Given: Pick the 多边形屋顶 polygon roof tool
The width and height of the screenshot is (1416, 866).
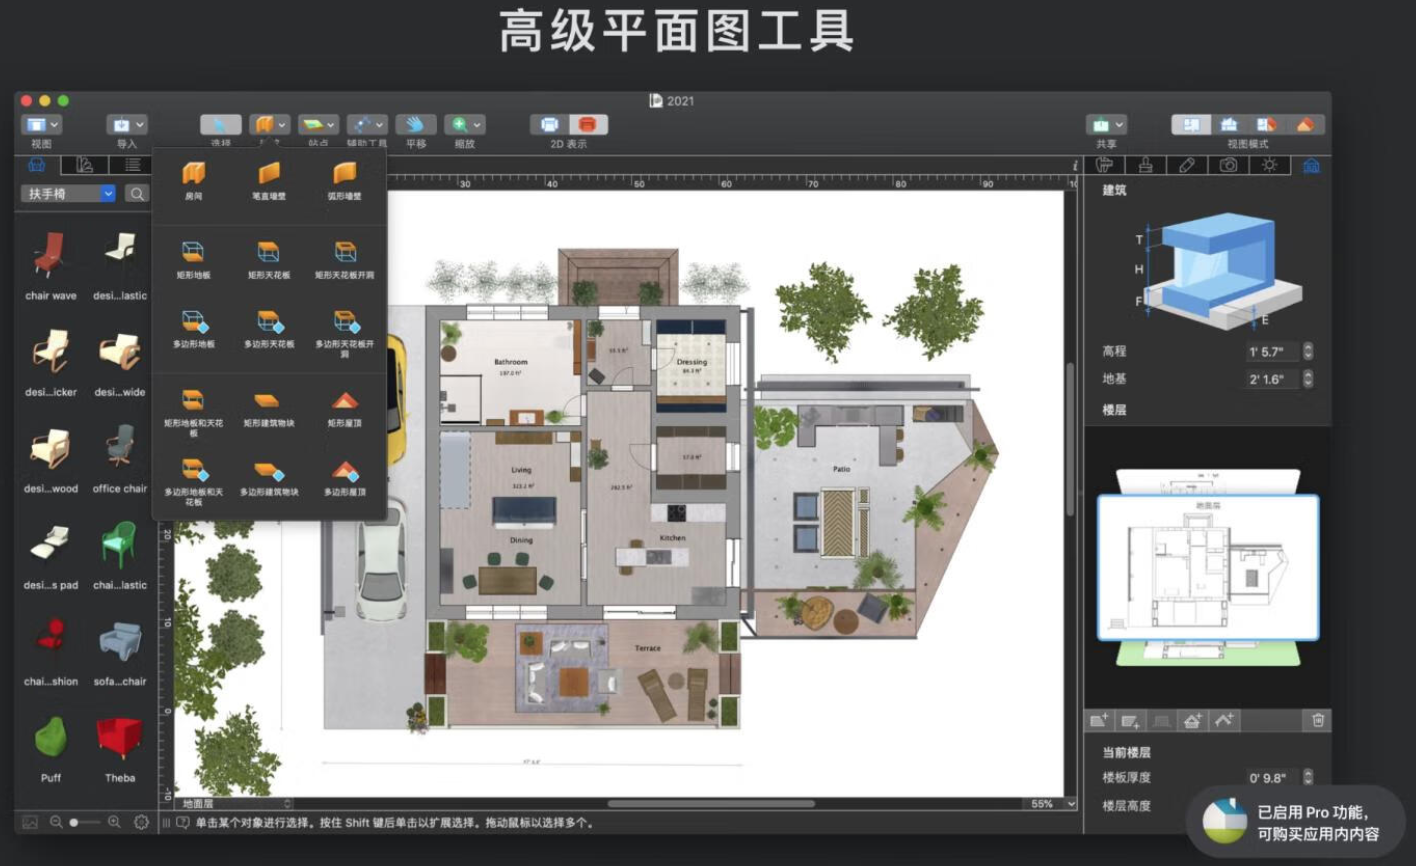Looking at the screenshot, I should click(x=345, y=477).
